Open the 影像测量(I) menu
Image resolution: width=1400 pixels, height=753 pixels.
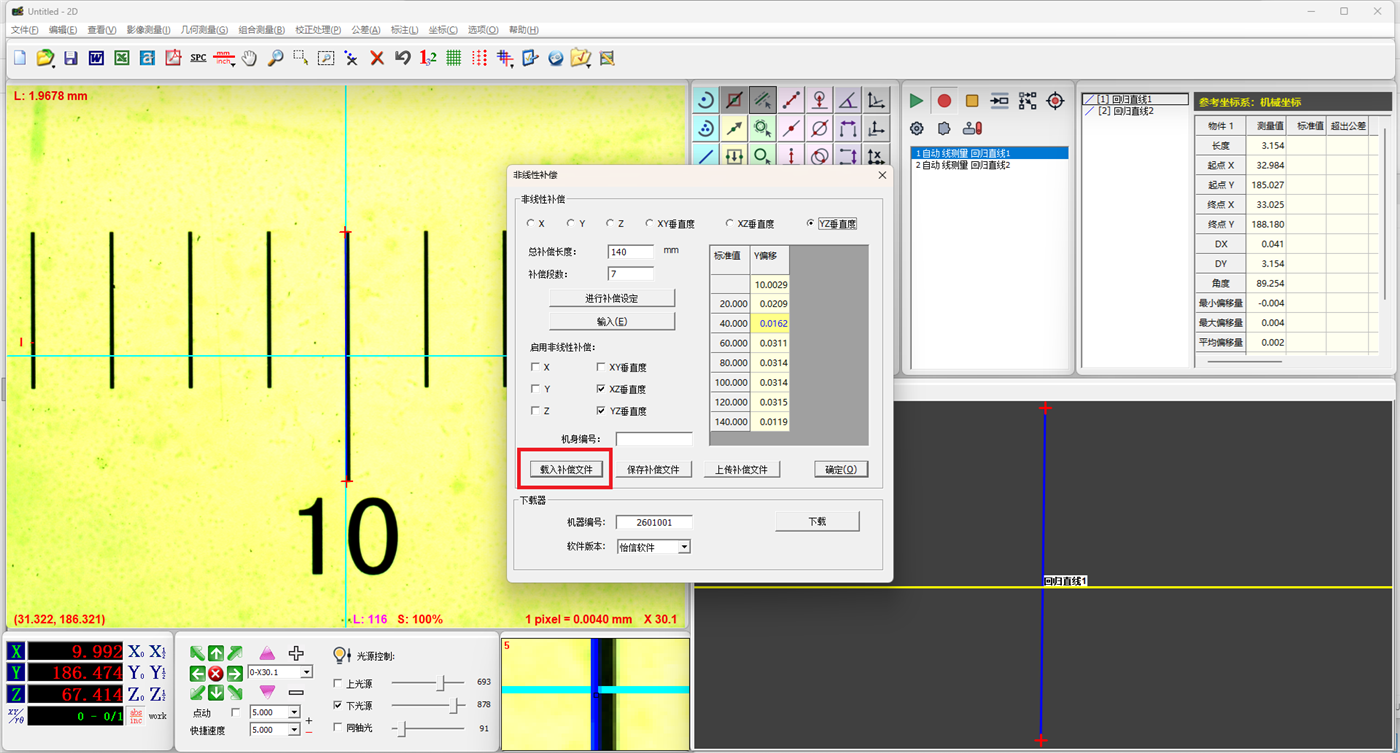pyautogui.click(x=148, y=30)
